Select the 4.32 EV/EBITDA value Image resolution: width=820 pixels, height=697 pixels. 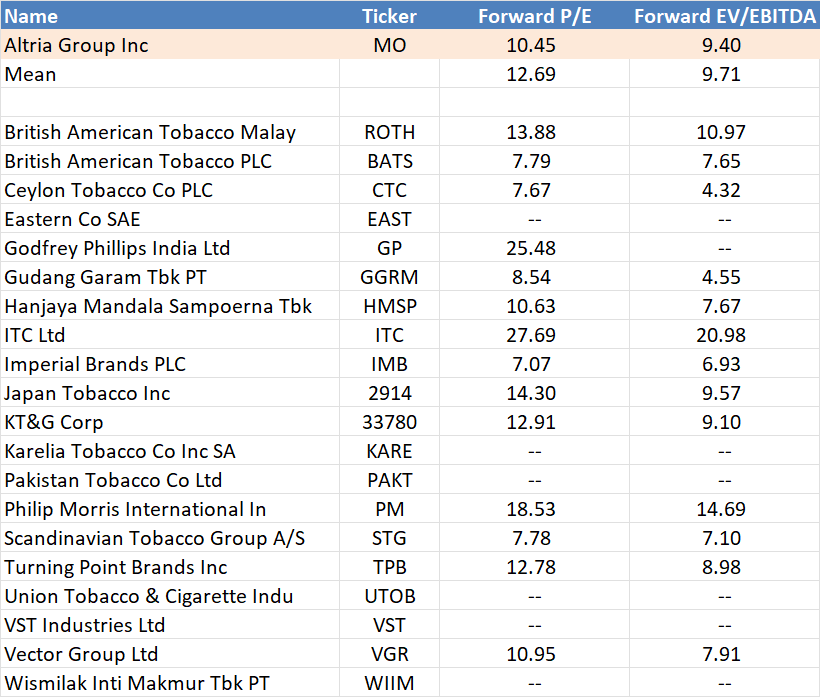pos(725,190)
